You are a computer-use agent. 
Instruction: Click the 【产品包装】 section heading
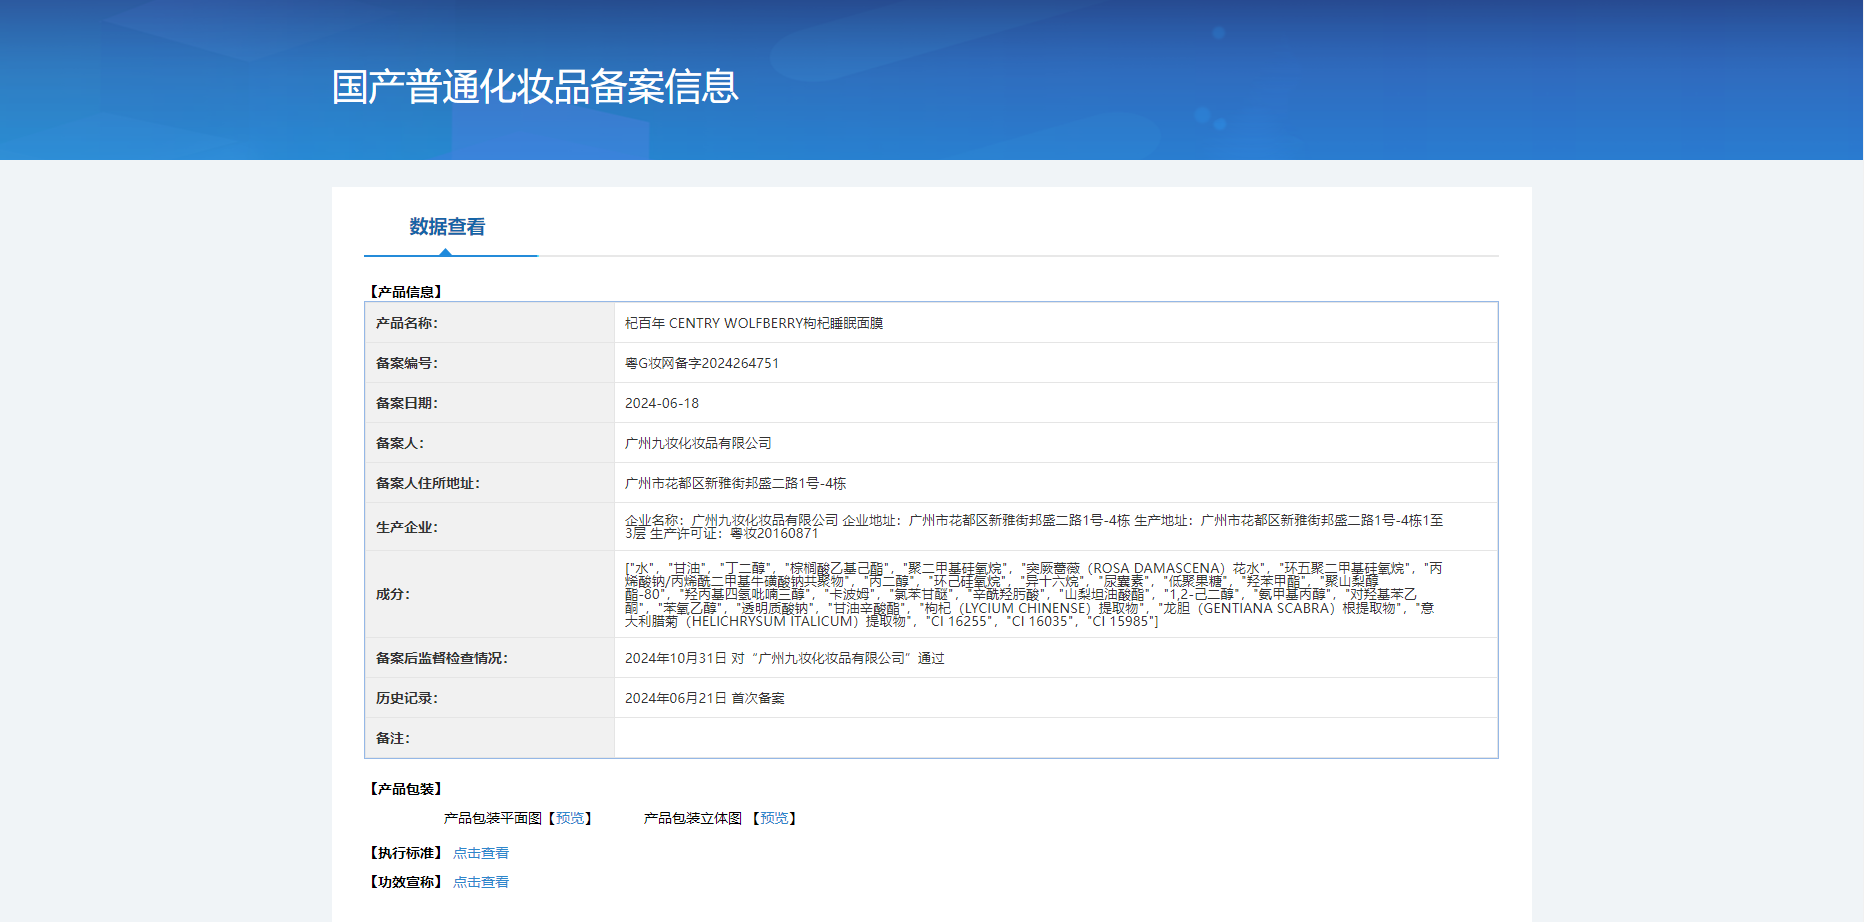(406, 789)
